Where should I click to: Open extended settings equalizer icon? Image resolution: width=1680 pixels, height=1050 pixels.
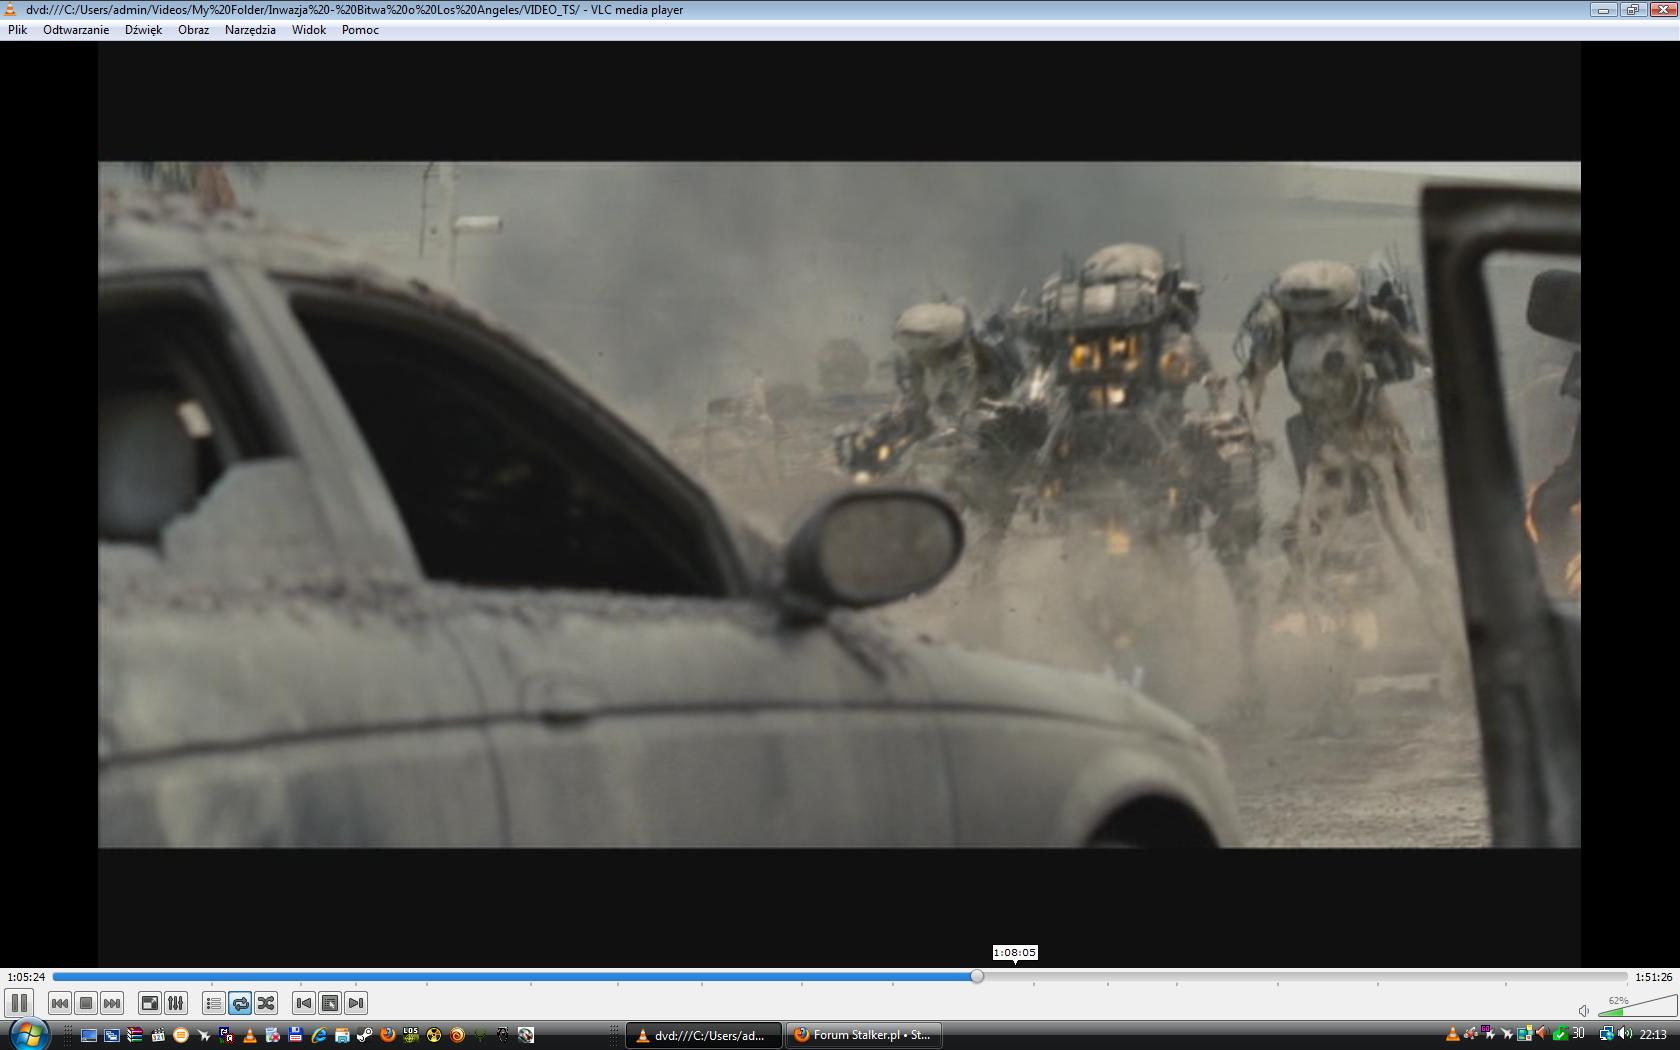175,1003
